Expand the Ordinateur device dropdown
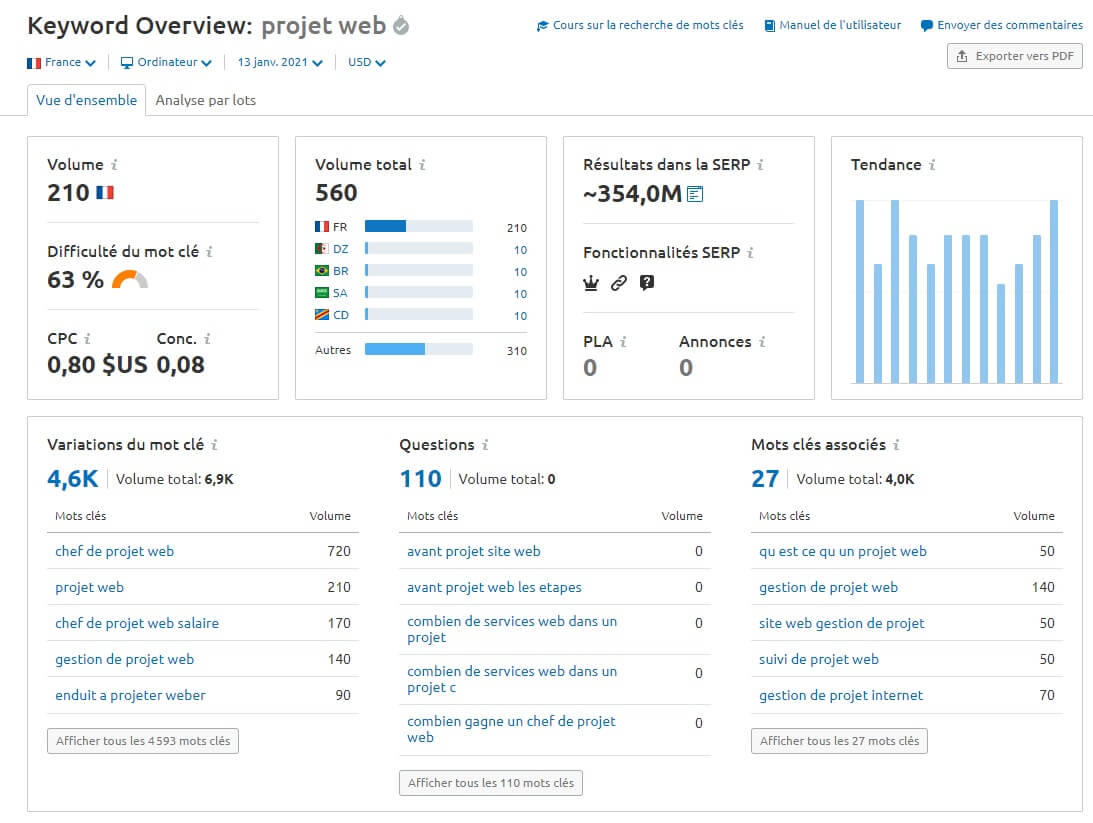 click(x=166, y=62)
